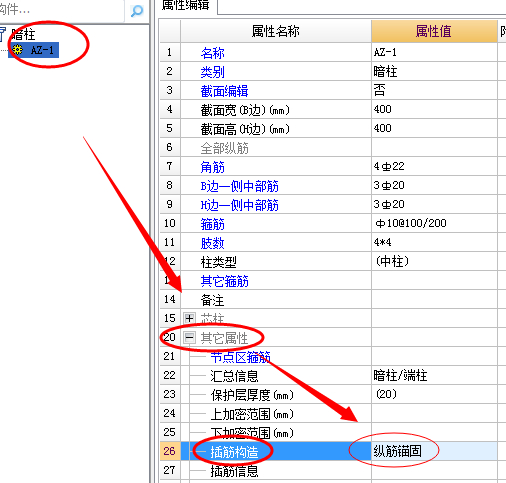
Task: Select the AZ-1 gear icon in tree
Action: point(17,50)
